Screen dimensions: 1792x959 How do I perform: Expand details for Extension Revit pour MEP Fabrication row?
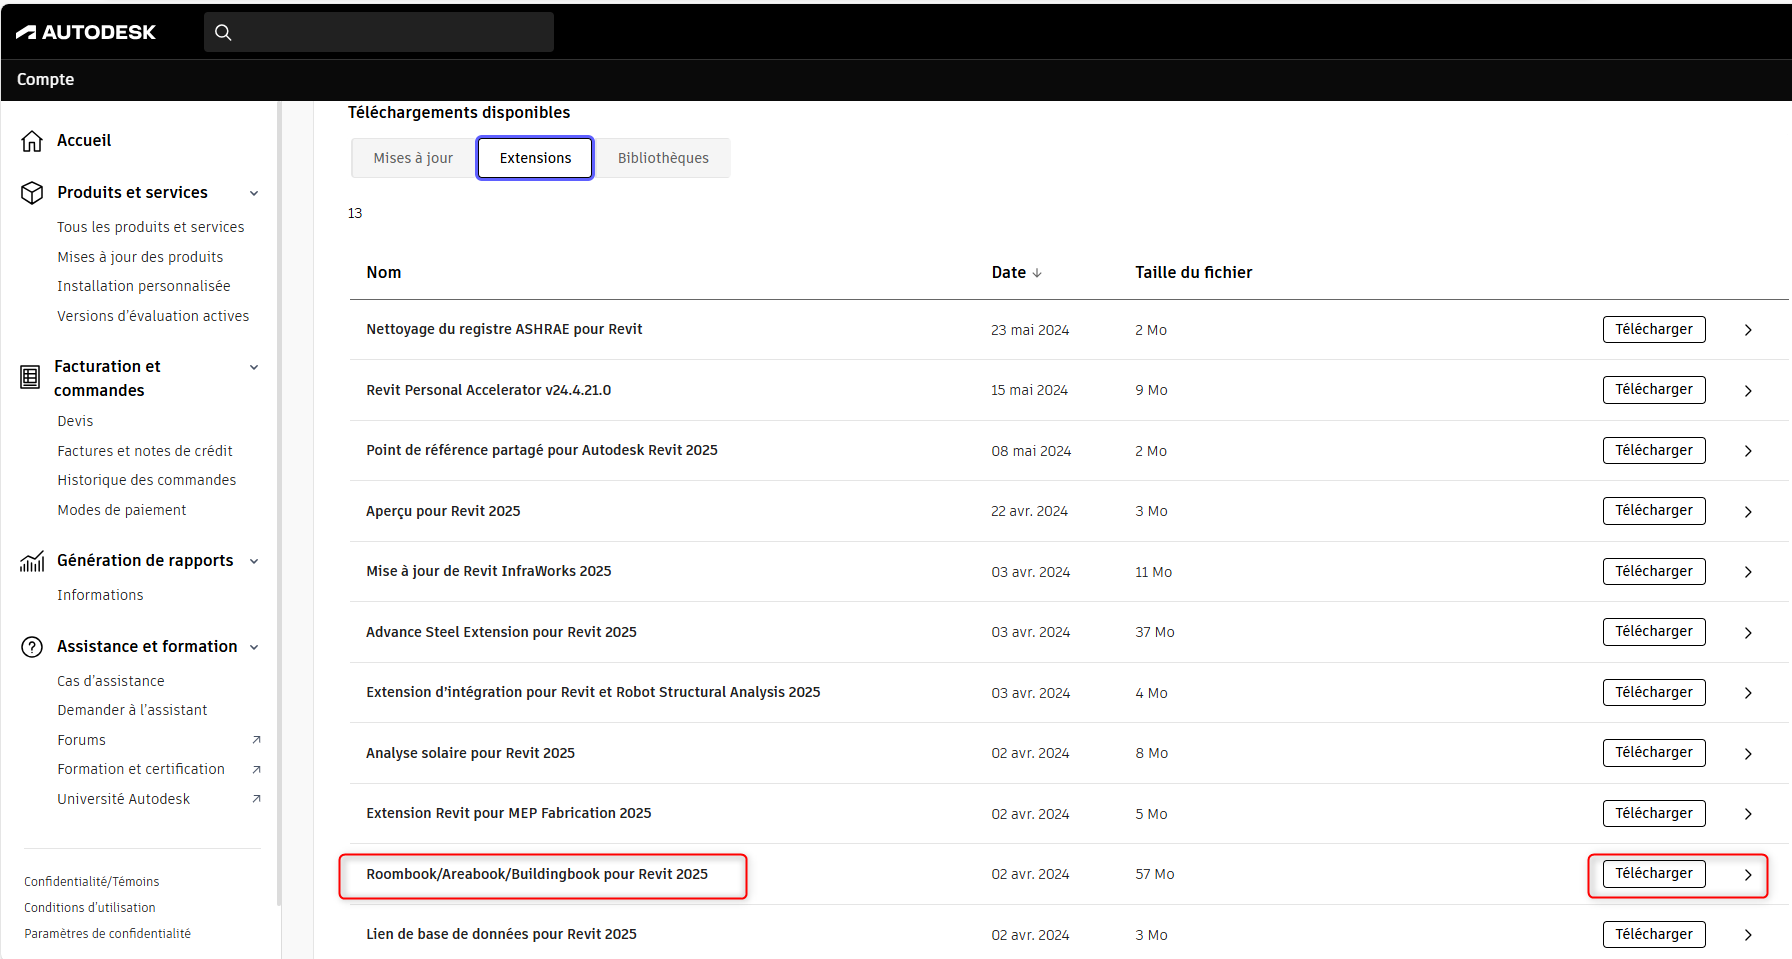[x=1748, y=814]
